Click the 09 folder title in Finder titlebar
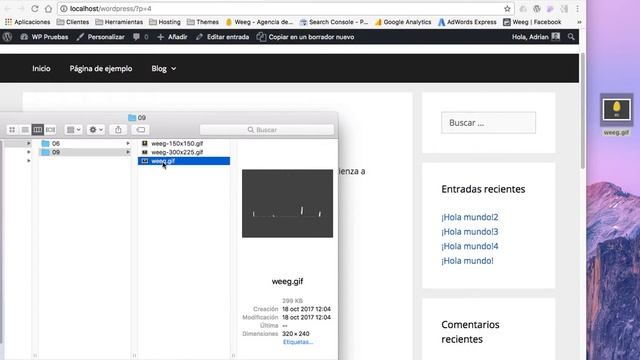 (138, 118)
